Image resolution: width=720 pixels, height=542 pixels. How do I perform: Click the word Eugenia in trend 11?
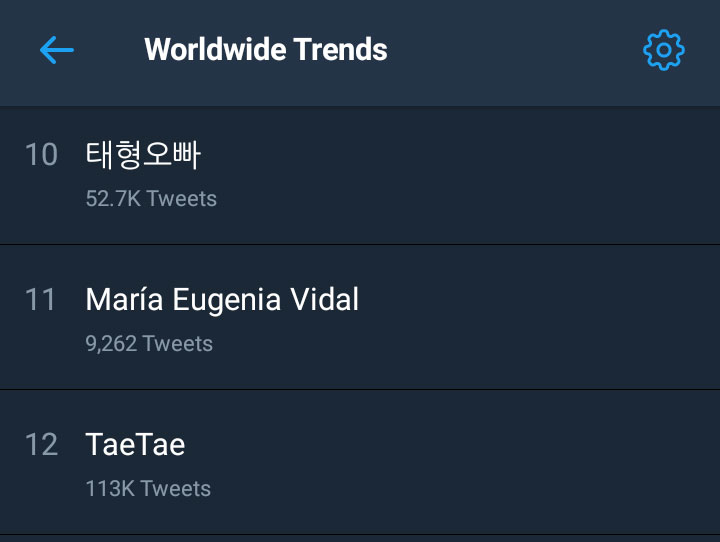click(226, 301)
